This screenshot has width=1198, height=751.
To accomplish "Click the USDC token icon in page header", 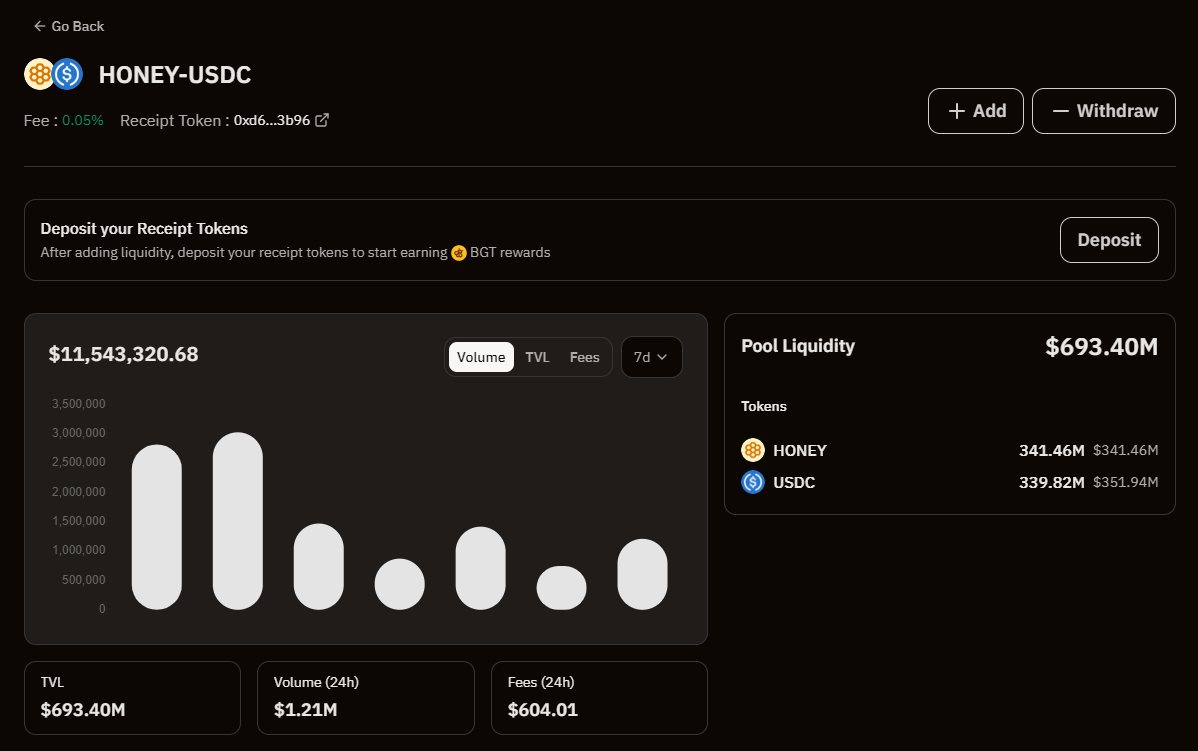I will click(68, 74).
